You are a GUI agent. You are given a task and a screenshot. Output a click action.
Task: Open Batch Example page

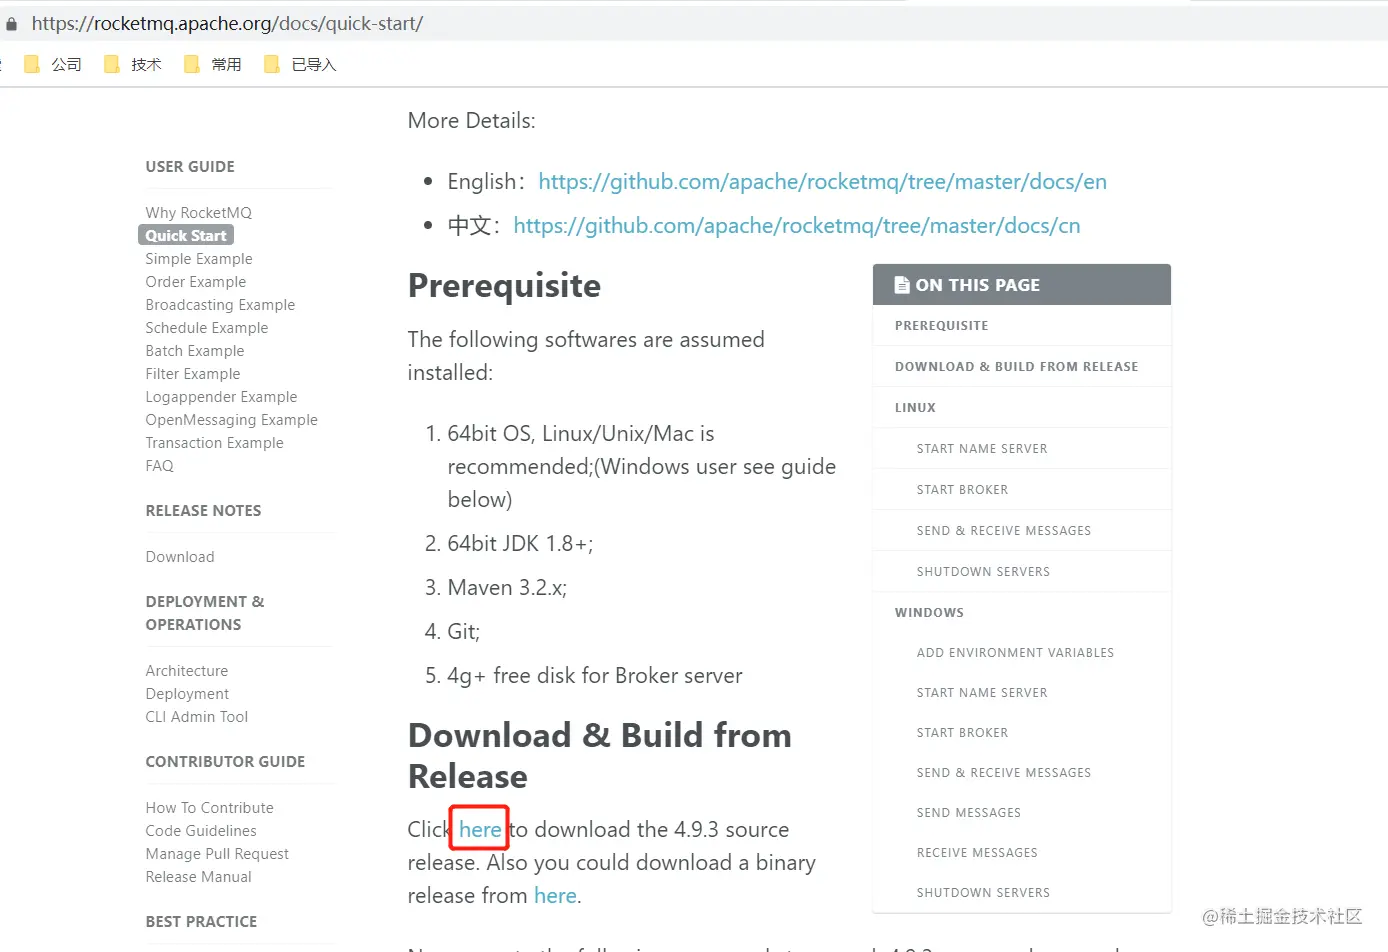click(x=194, y=350)
